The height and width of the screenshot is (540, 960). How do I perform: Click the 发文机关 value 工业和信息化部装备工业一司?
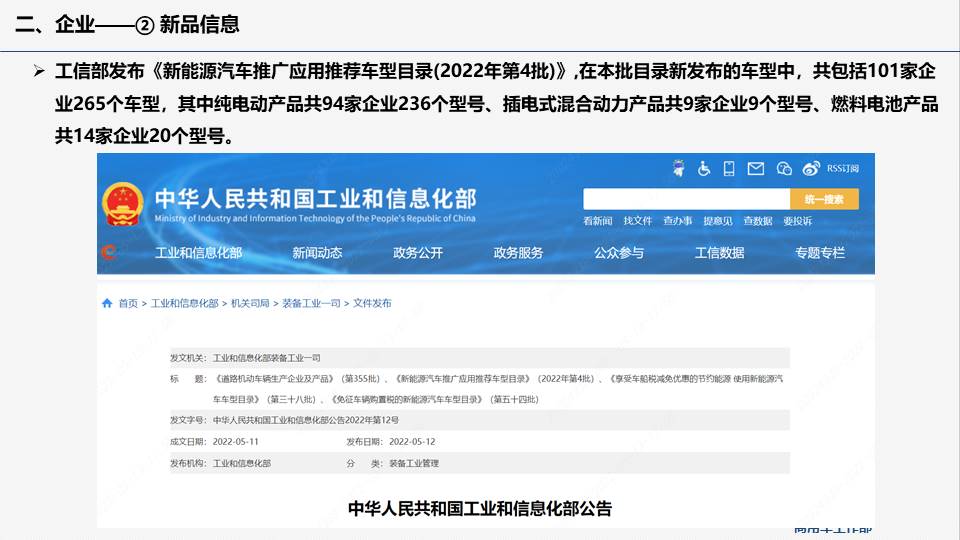[266, 358]
